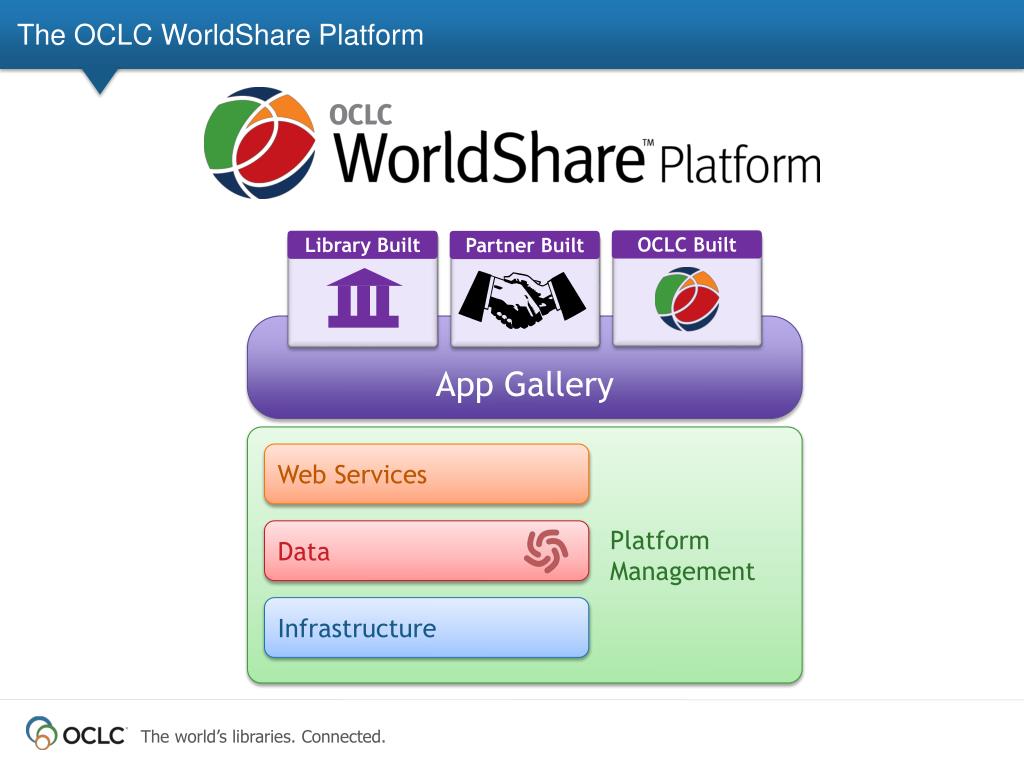Click 'The world's libraries. Connected.' tagline
1024x768 pixels.
(263, 737)
